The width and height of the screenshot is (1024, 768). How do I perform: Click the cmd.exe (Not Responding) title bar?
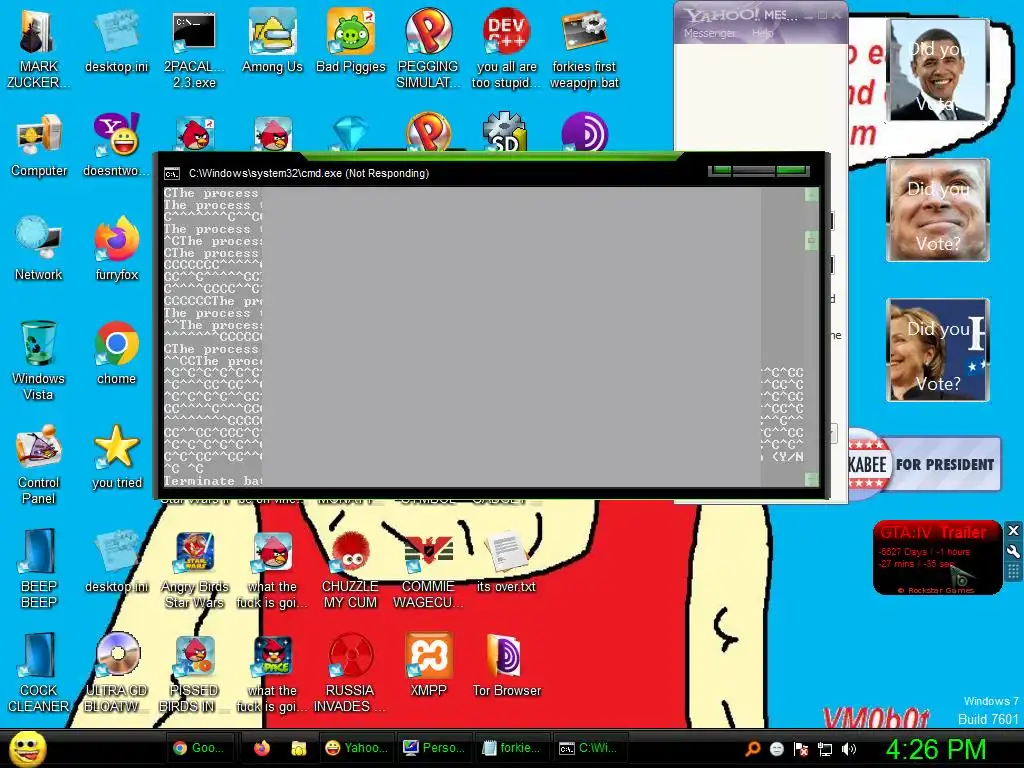tap(431, 173)
